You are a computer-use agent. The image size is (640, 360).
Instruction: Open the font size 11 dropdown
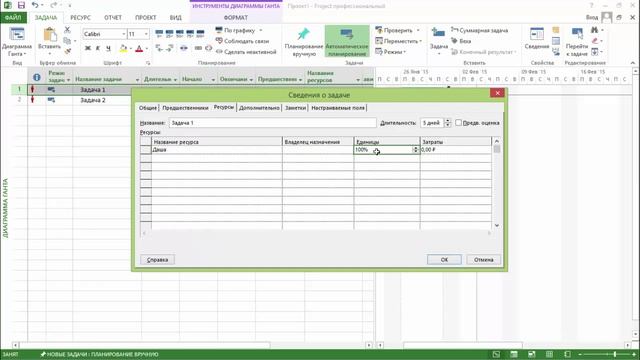tap(146, 34)
